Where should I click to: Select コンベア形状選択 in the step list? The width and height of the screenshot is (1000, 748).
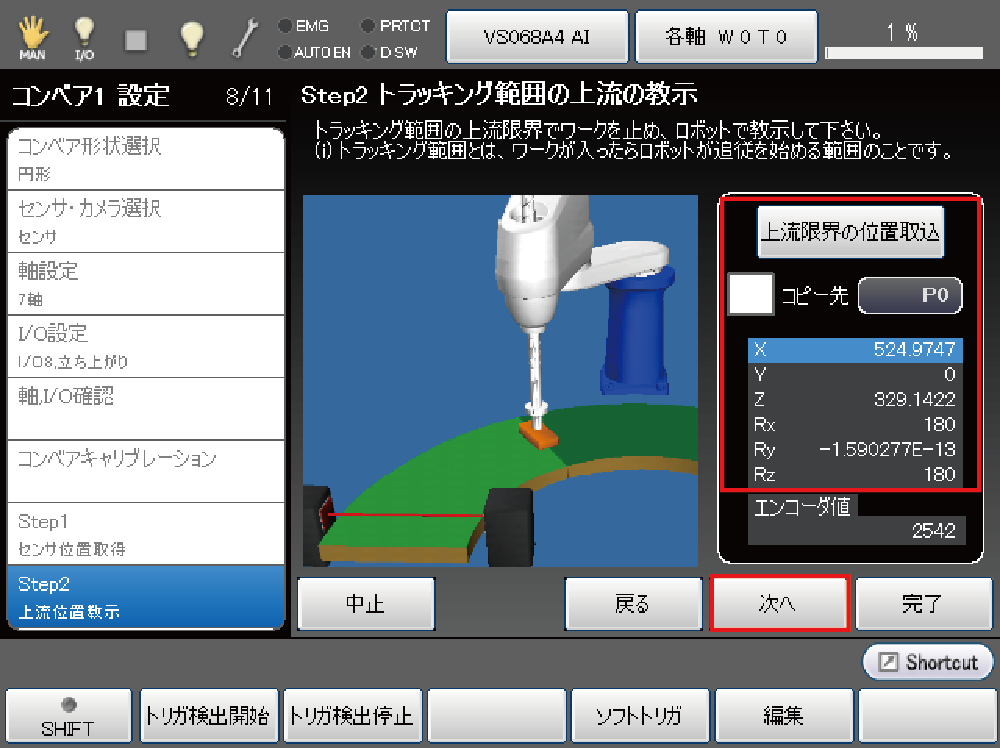point(145,159)
